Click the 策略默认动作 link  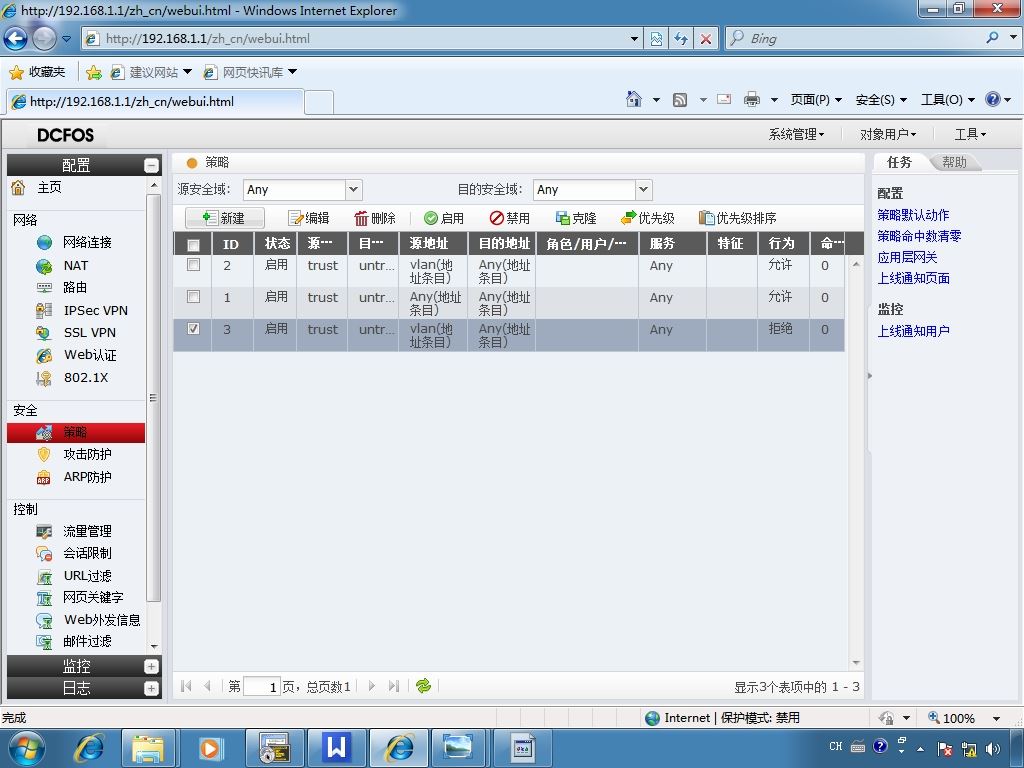[x=913, y=215]
